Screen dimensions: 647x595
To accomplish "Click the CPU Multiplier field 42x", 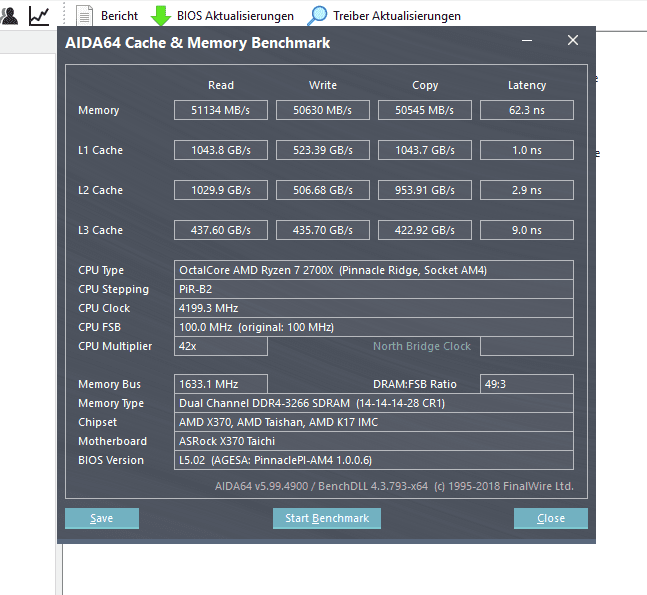I will 221,346.
